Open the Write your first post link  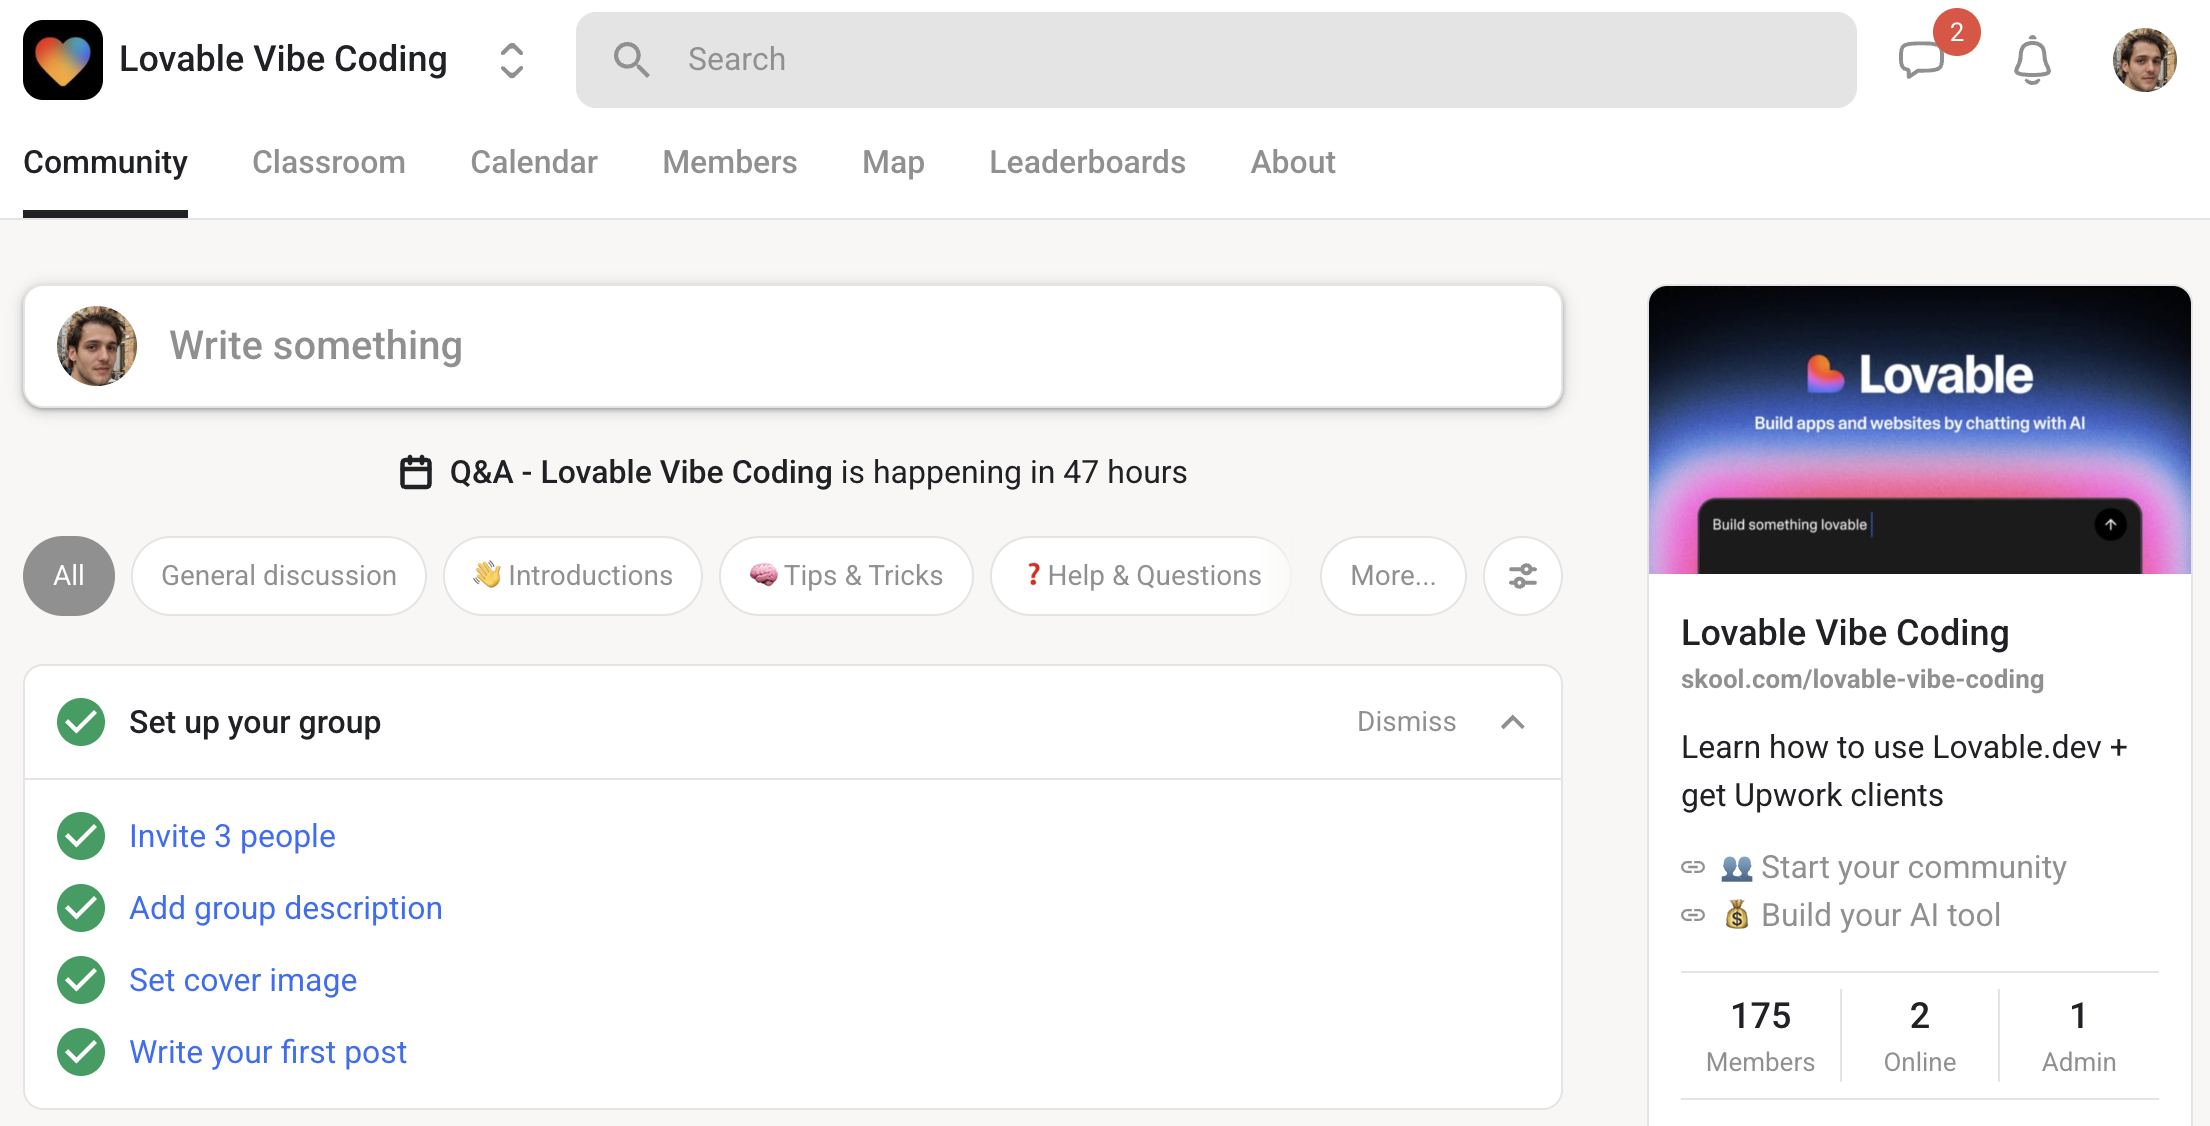coord(268,1052)
